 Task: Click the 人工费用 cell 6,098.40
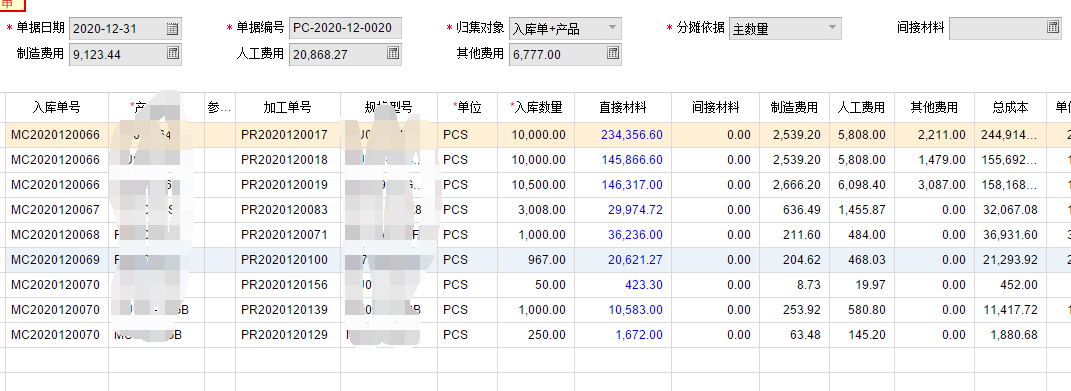(861, 185)
